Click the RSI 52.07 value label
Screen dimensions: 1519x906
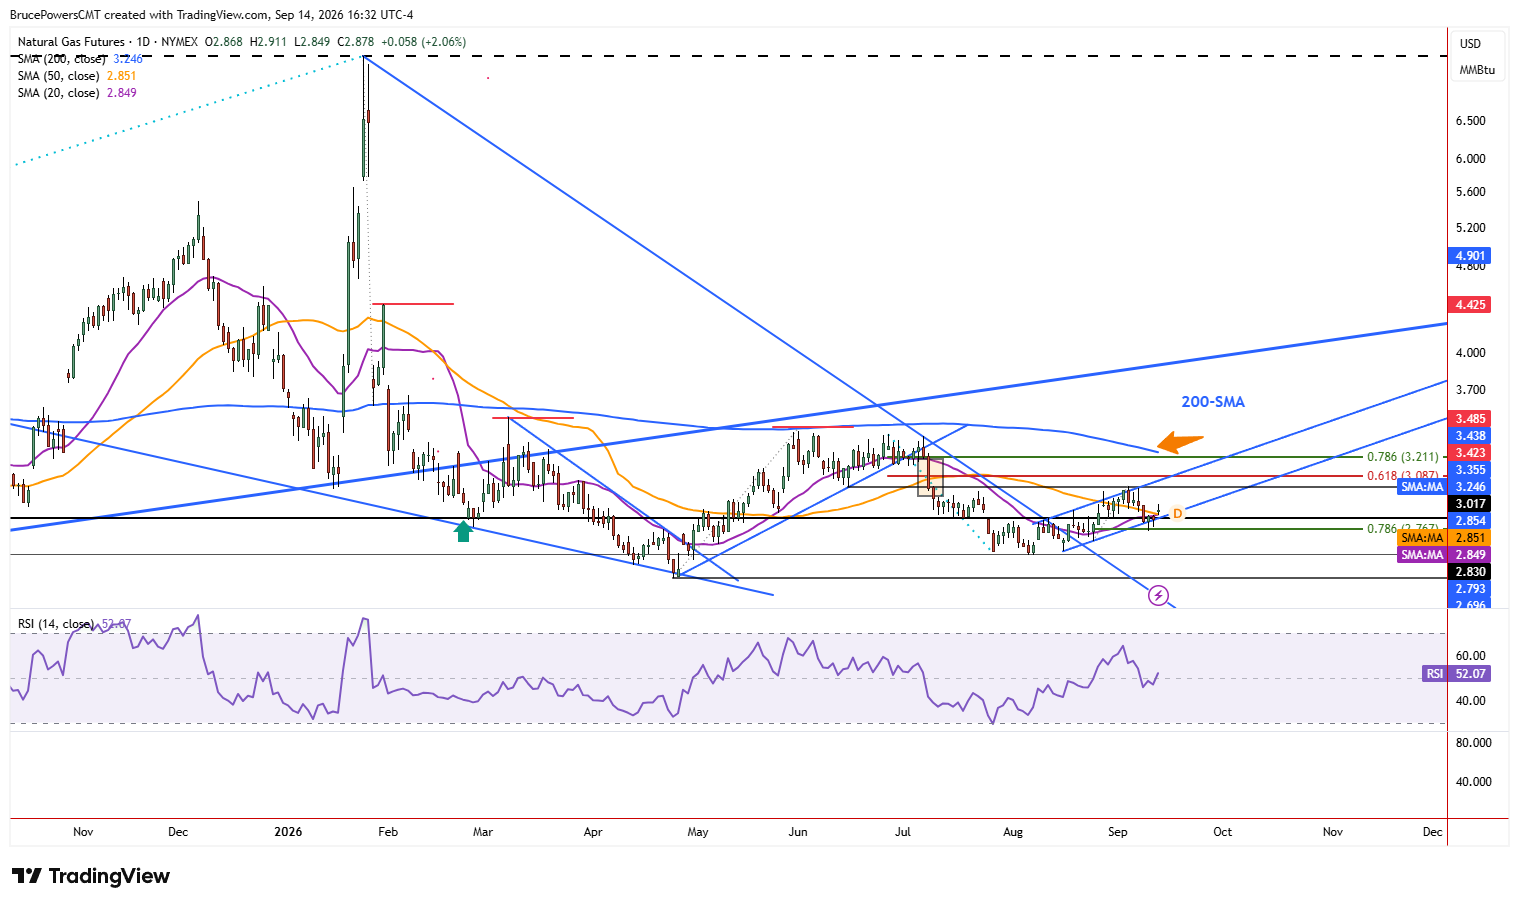point(1456,674)
